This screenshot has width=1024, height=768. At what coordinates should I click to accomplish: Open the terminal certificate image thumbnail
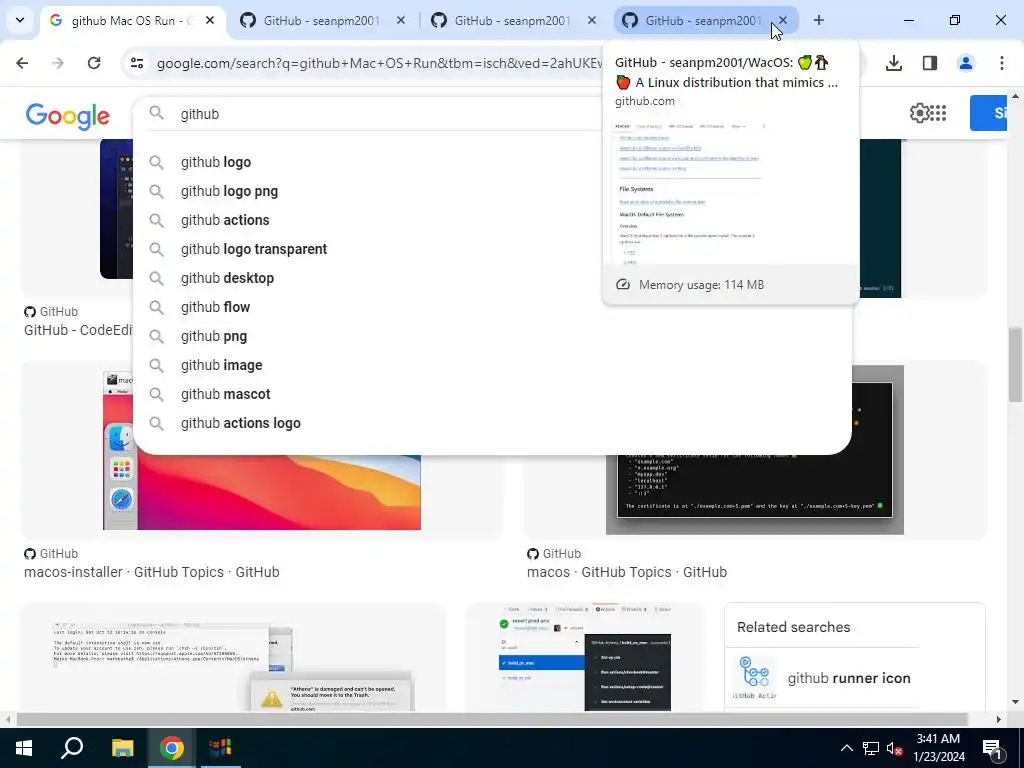[x=755, y=493]
